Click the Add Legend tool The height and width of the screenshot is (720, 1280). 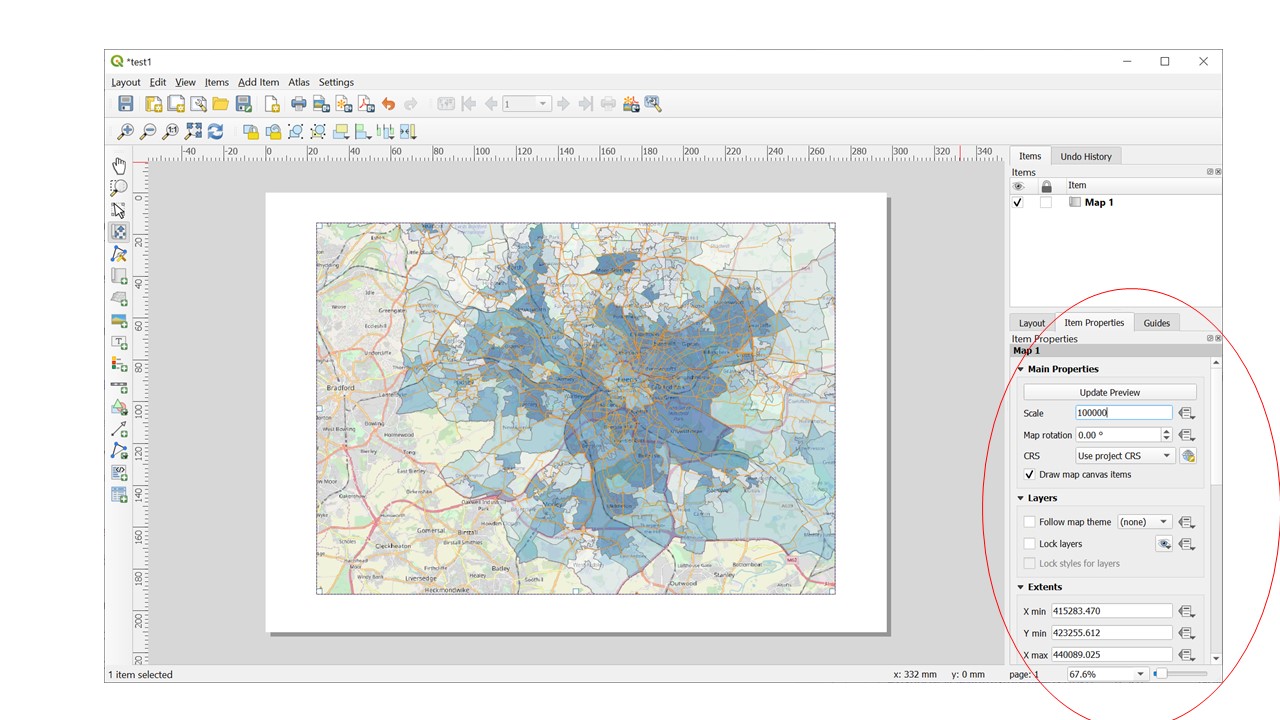pos(119,364)
